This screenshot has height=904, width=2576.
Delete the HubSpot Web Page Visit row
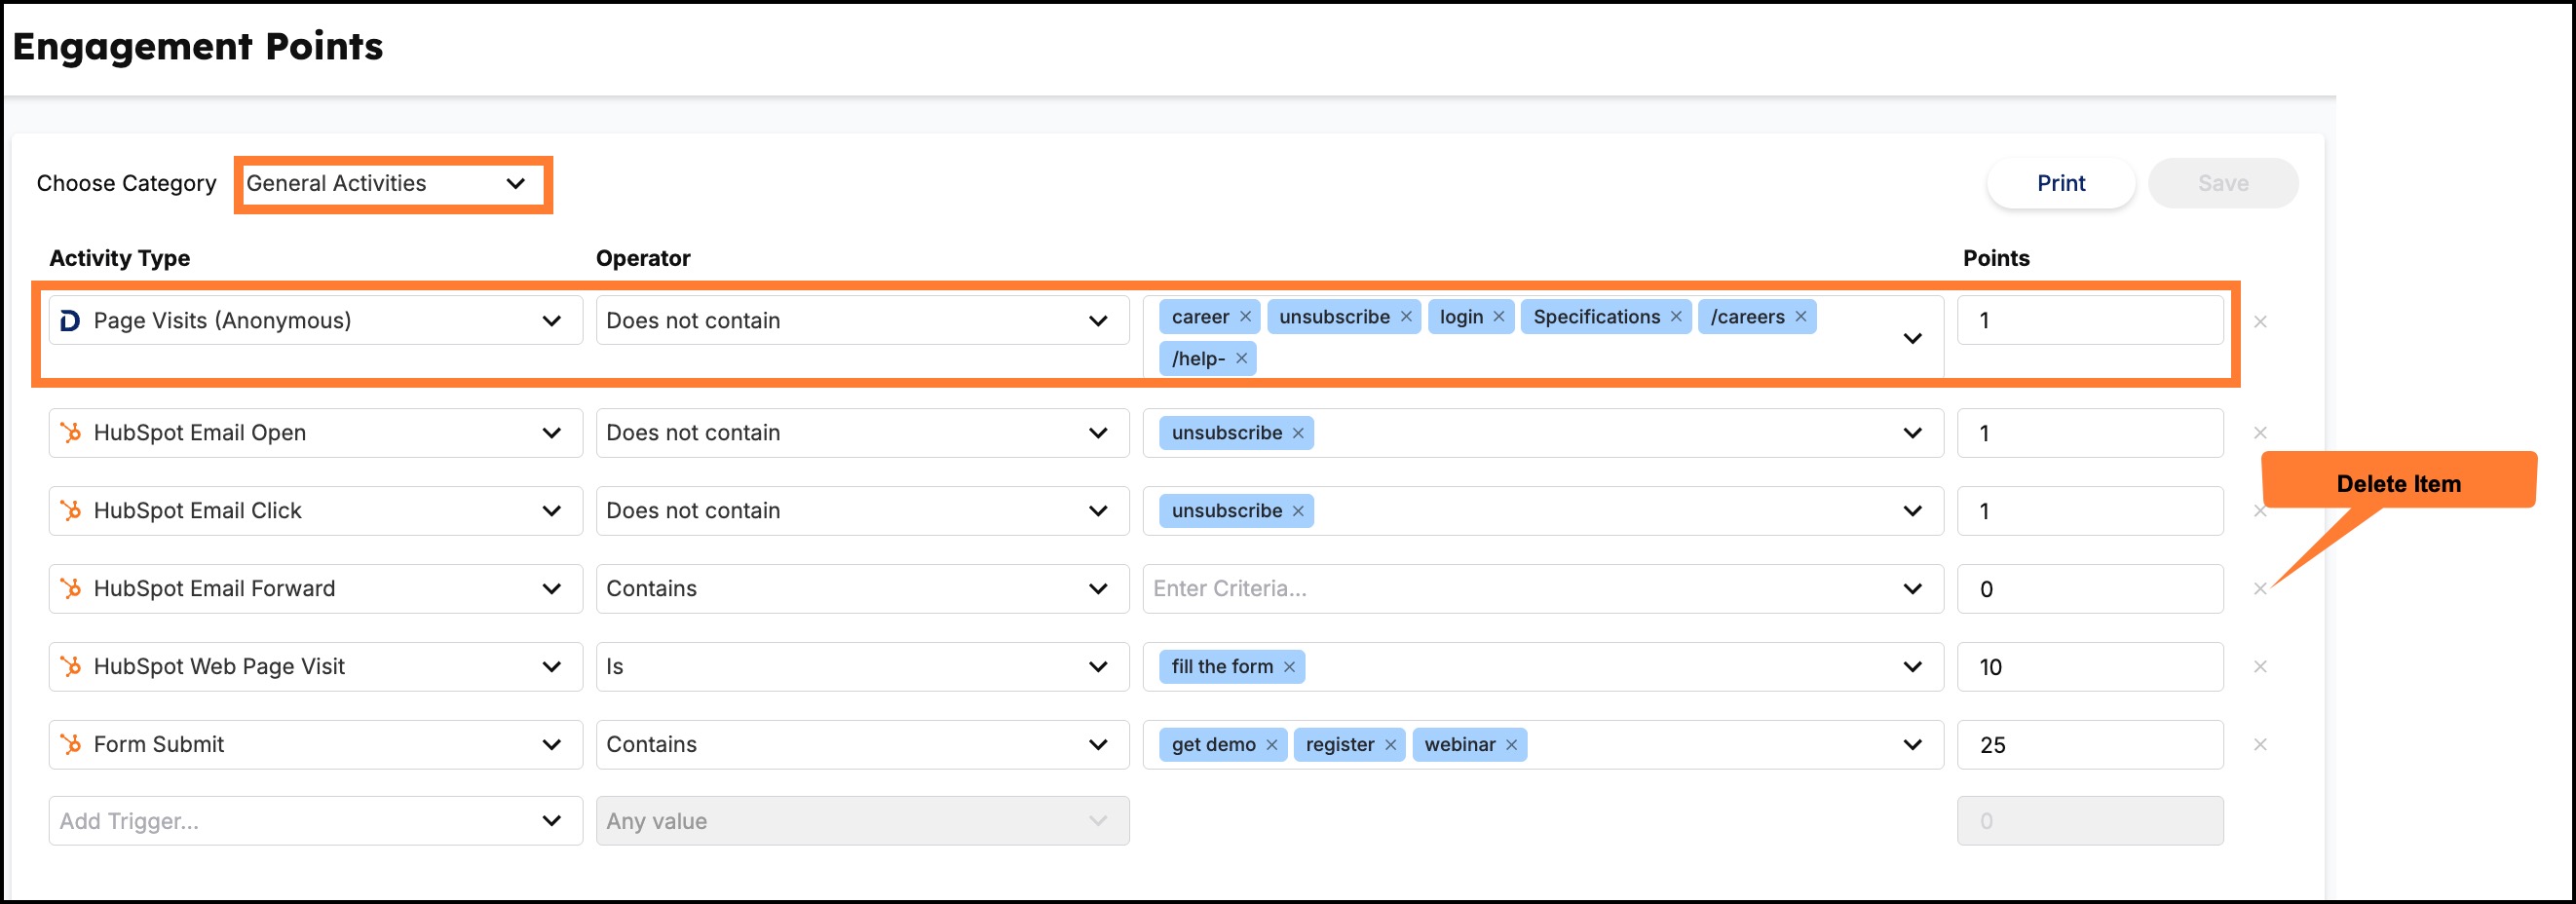coord(2260,667)
